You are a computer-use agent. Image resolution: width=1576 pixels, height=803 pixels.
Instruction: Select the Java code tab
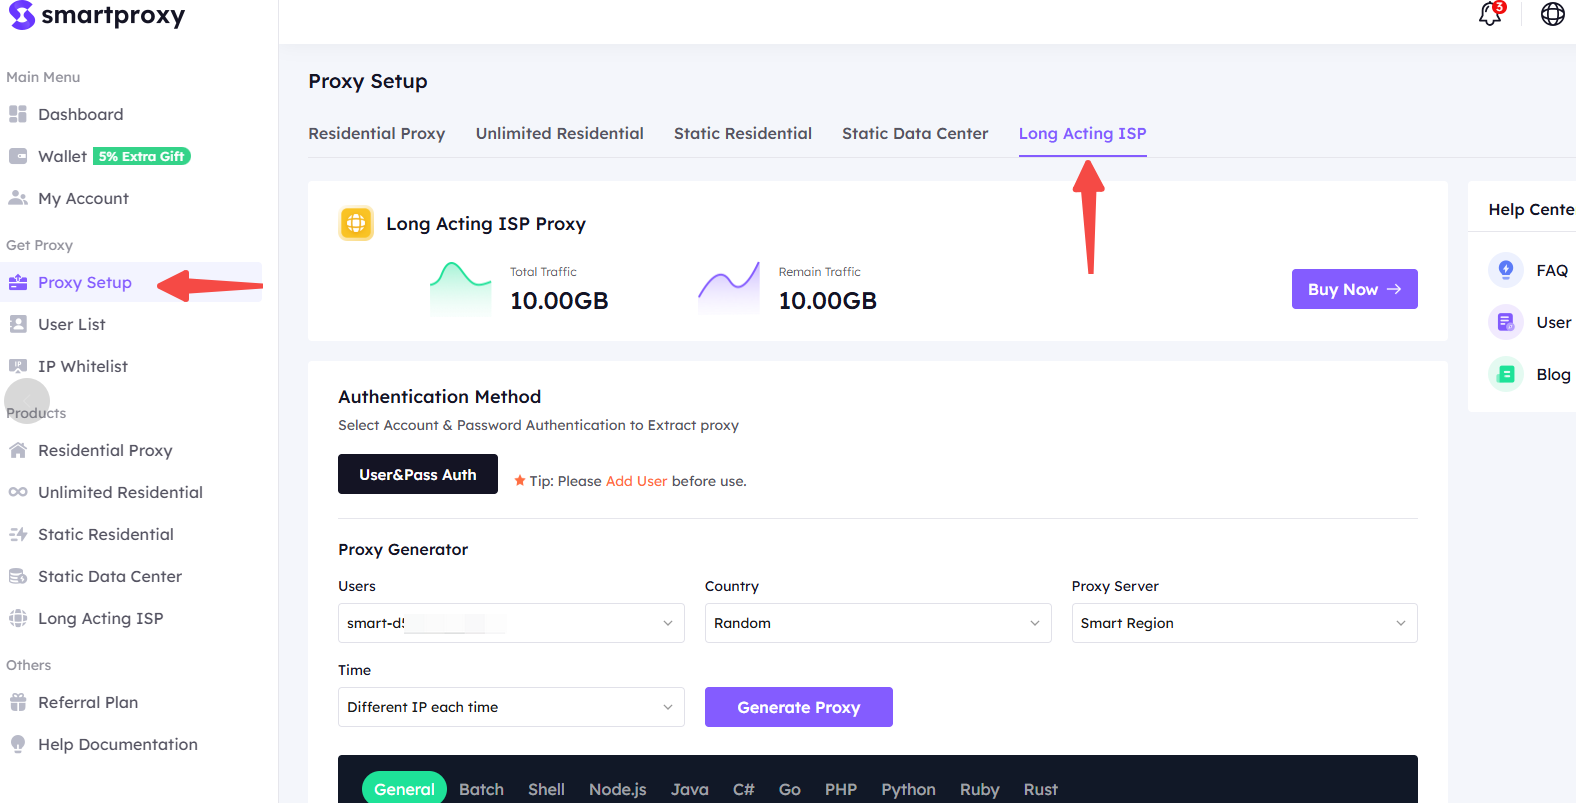point(690,789)
